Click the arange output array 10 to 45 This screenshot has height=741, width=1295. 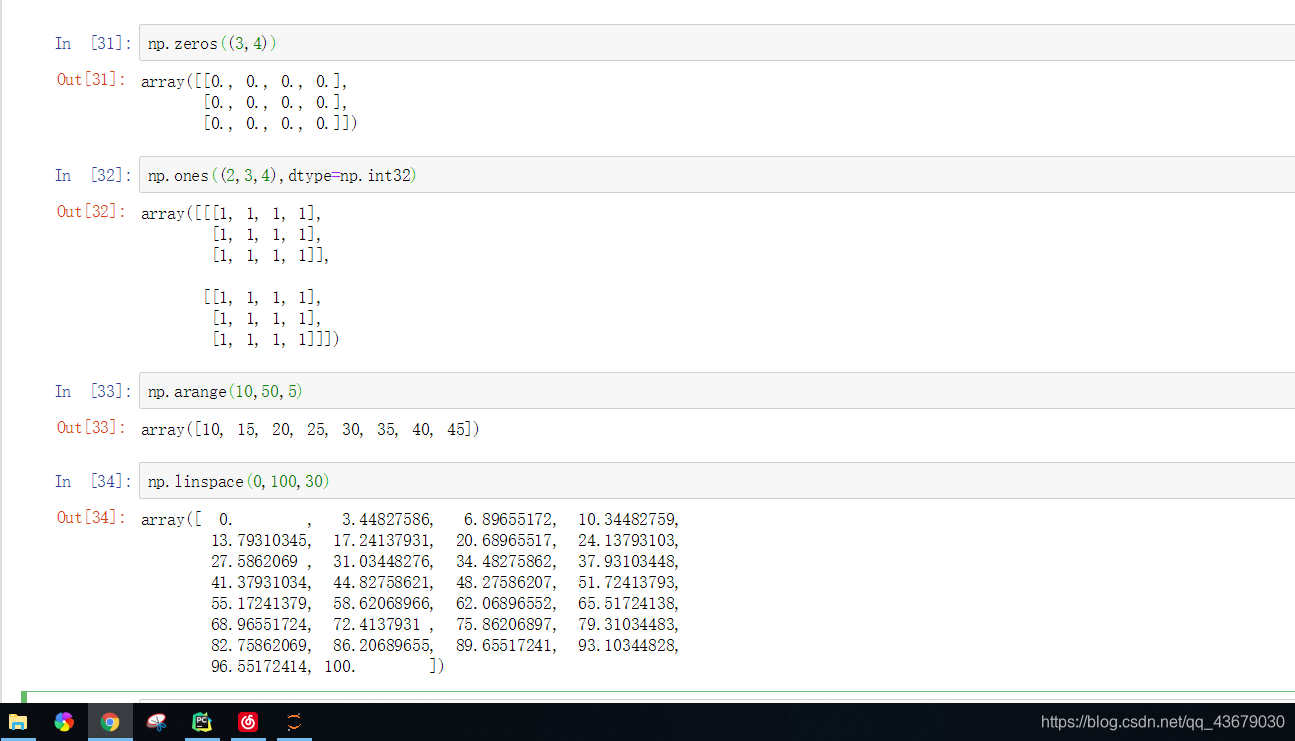(x=310, y=429)
